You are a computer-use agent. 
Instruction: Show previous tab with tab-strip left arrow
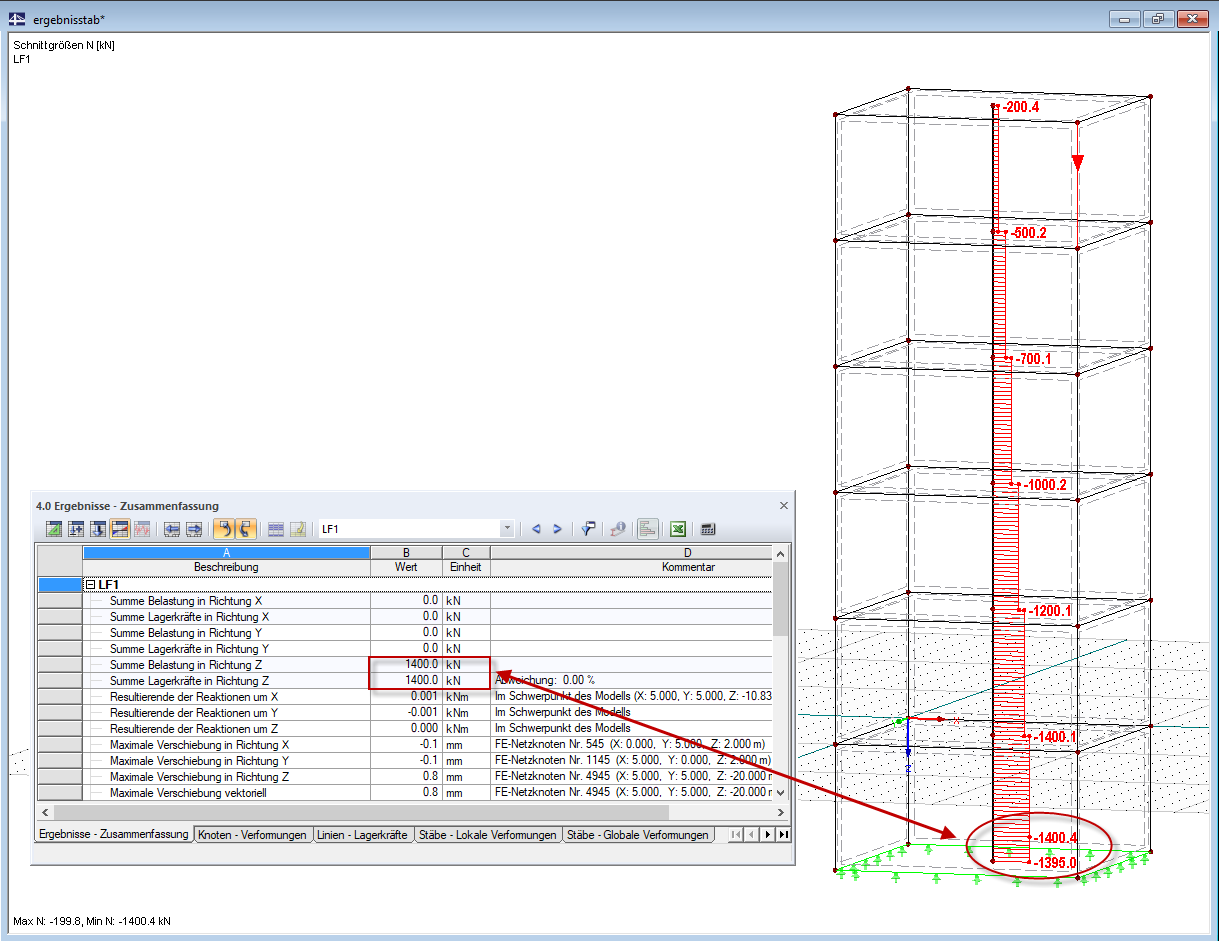(752, 834)
